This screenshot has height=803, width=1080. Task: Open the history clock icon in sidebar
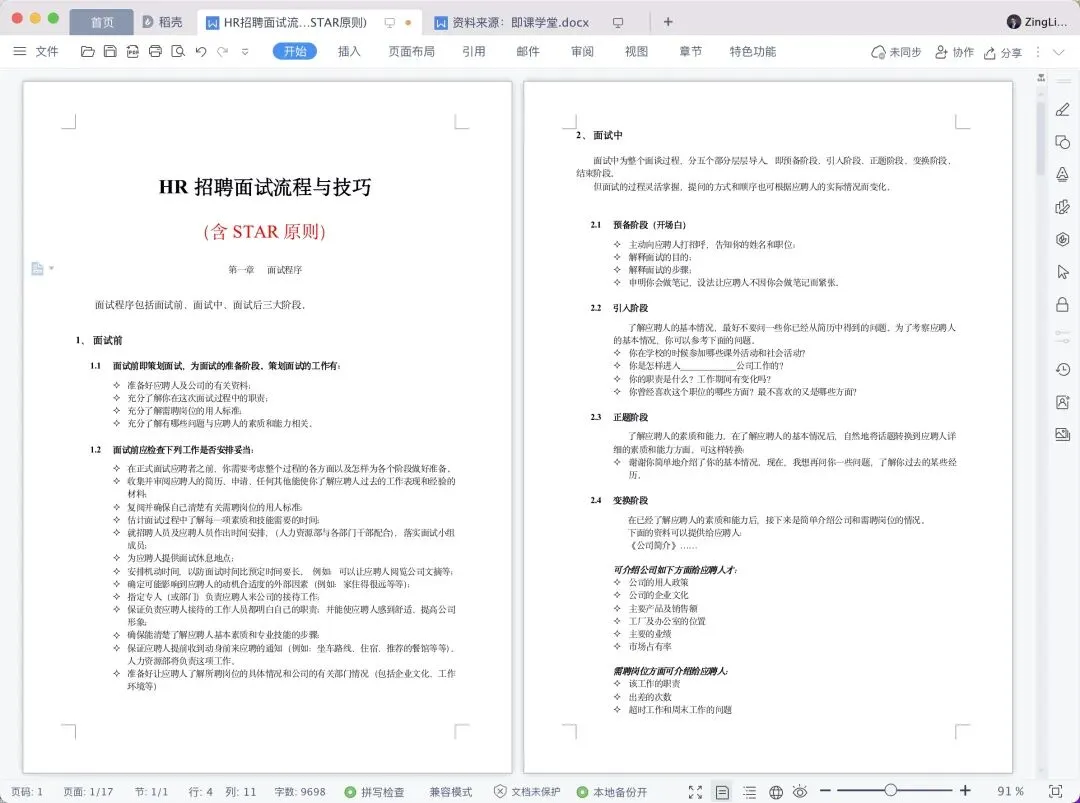pyautogui.click(x=1063, y=370)
